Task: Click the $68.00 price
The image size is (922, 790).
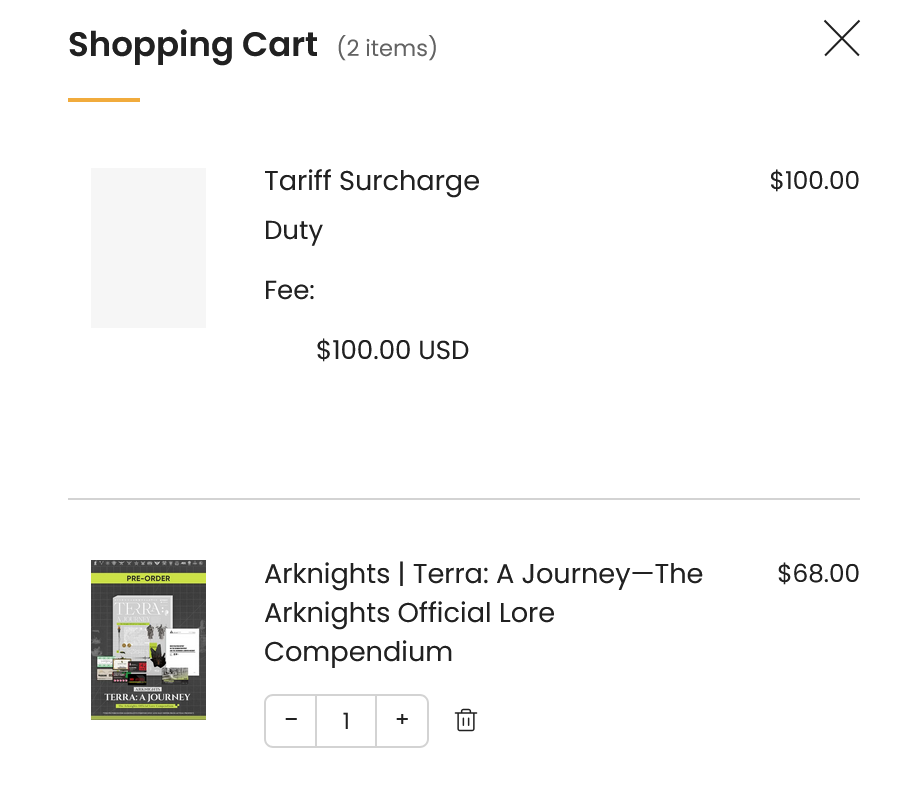Action: (817, 574)
